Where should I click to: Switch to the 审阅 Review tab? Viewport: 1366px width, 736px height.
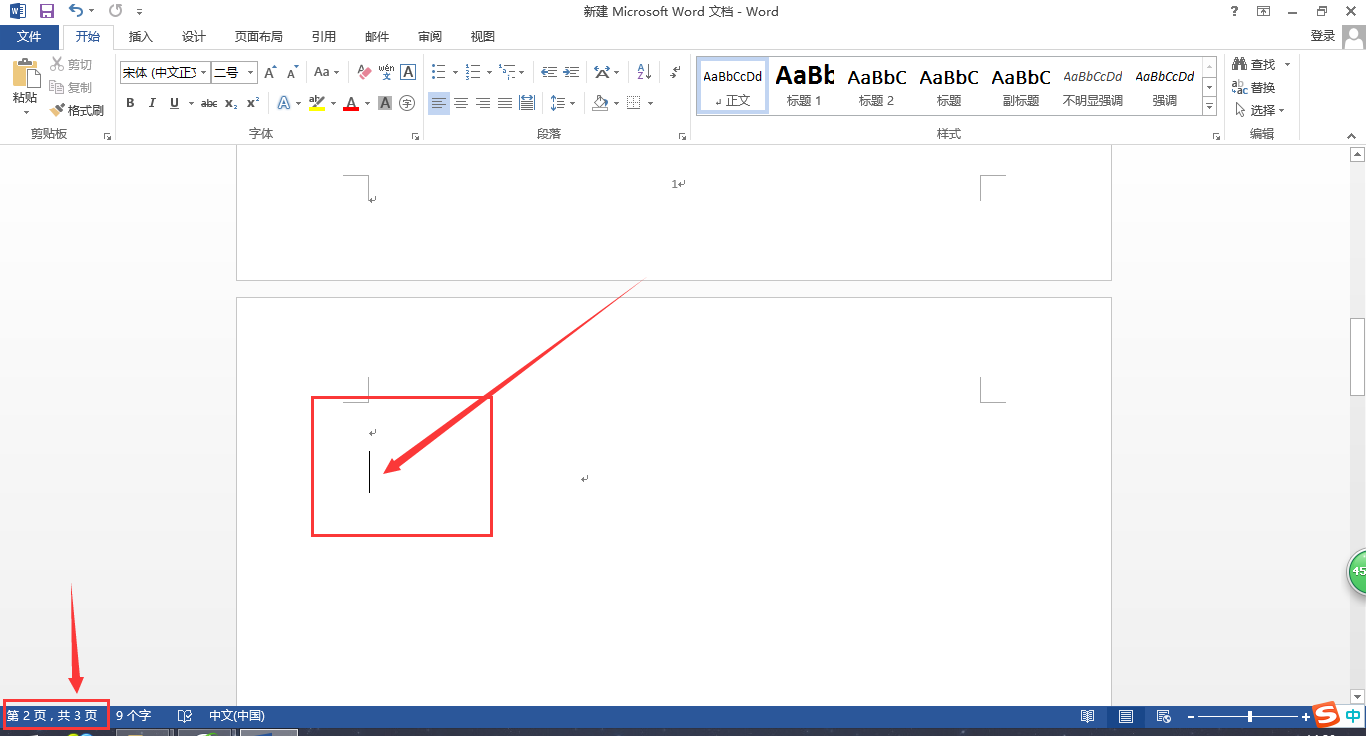[x=430, y=36]
